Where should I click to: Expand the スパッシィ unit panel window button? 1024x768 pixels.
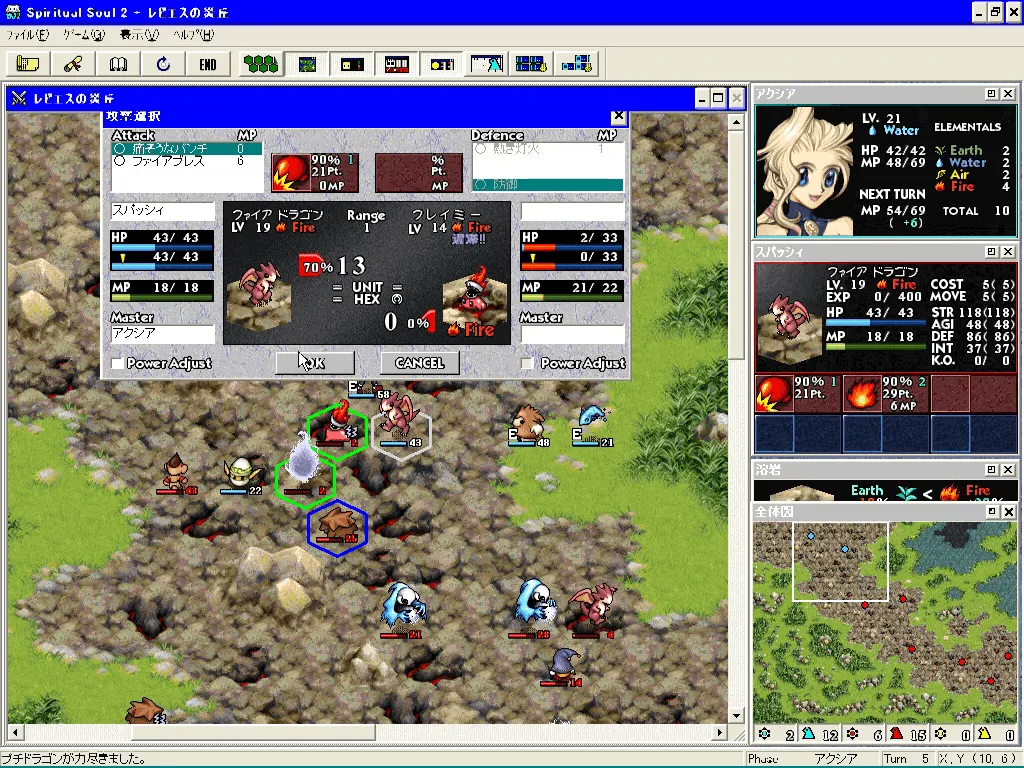coord(990,252)
